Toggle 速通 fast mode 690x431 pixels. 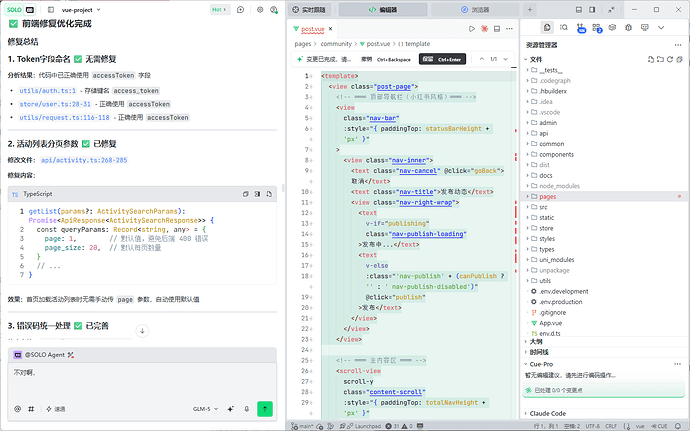click(x=56, y=409)
